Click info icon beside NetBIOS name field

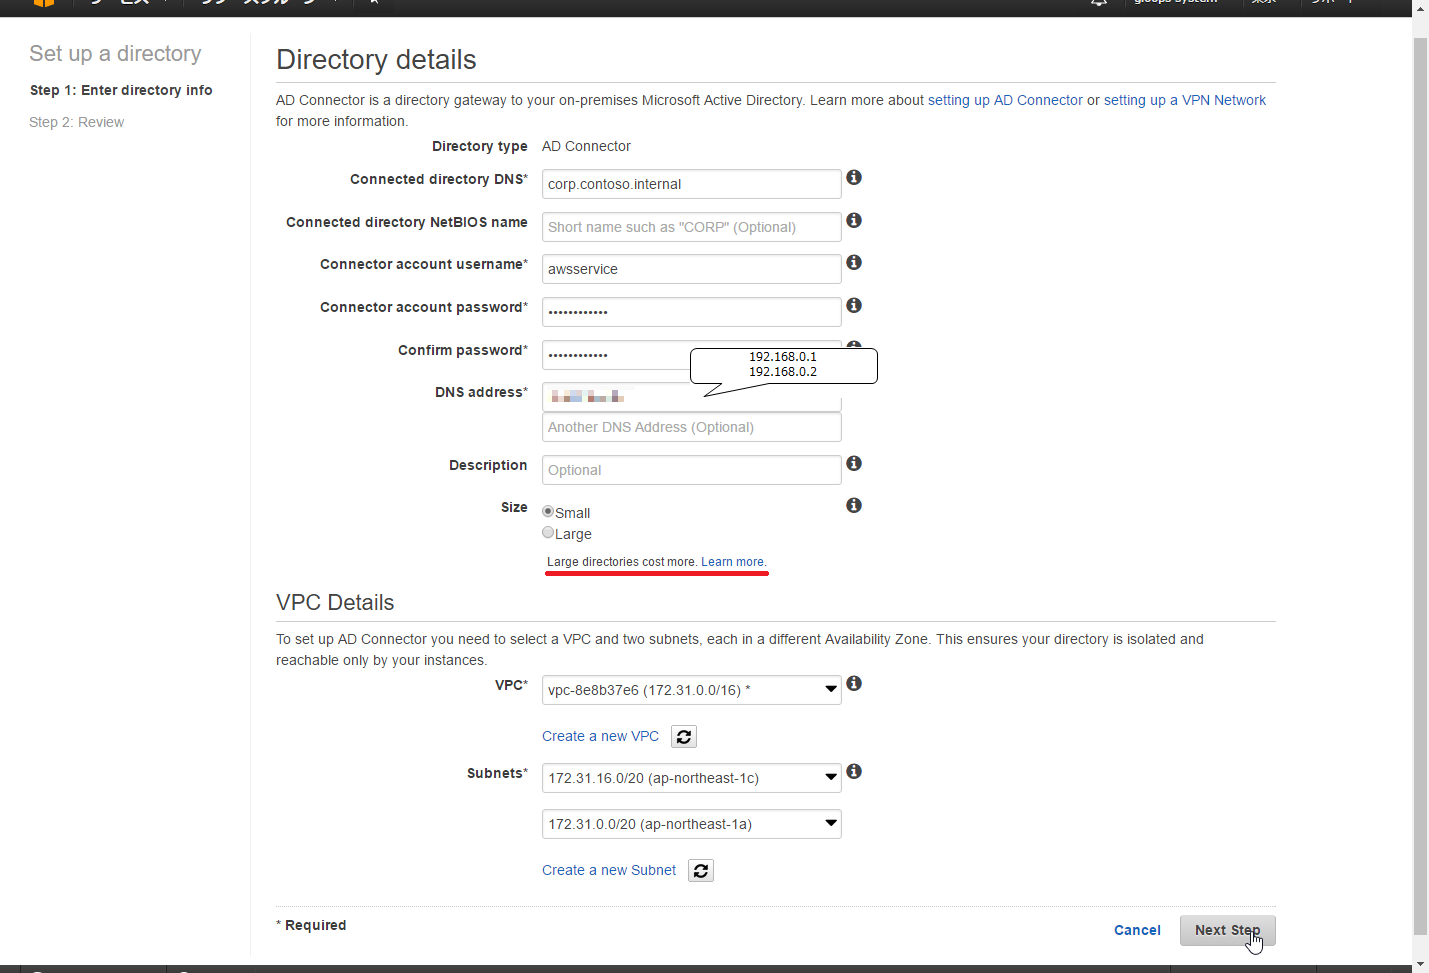pyautogui.click(x=854, y=220)
